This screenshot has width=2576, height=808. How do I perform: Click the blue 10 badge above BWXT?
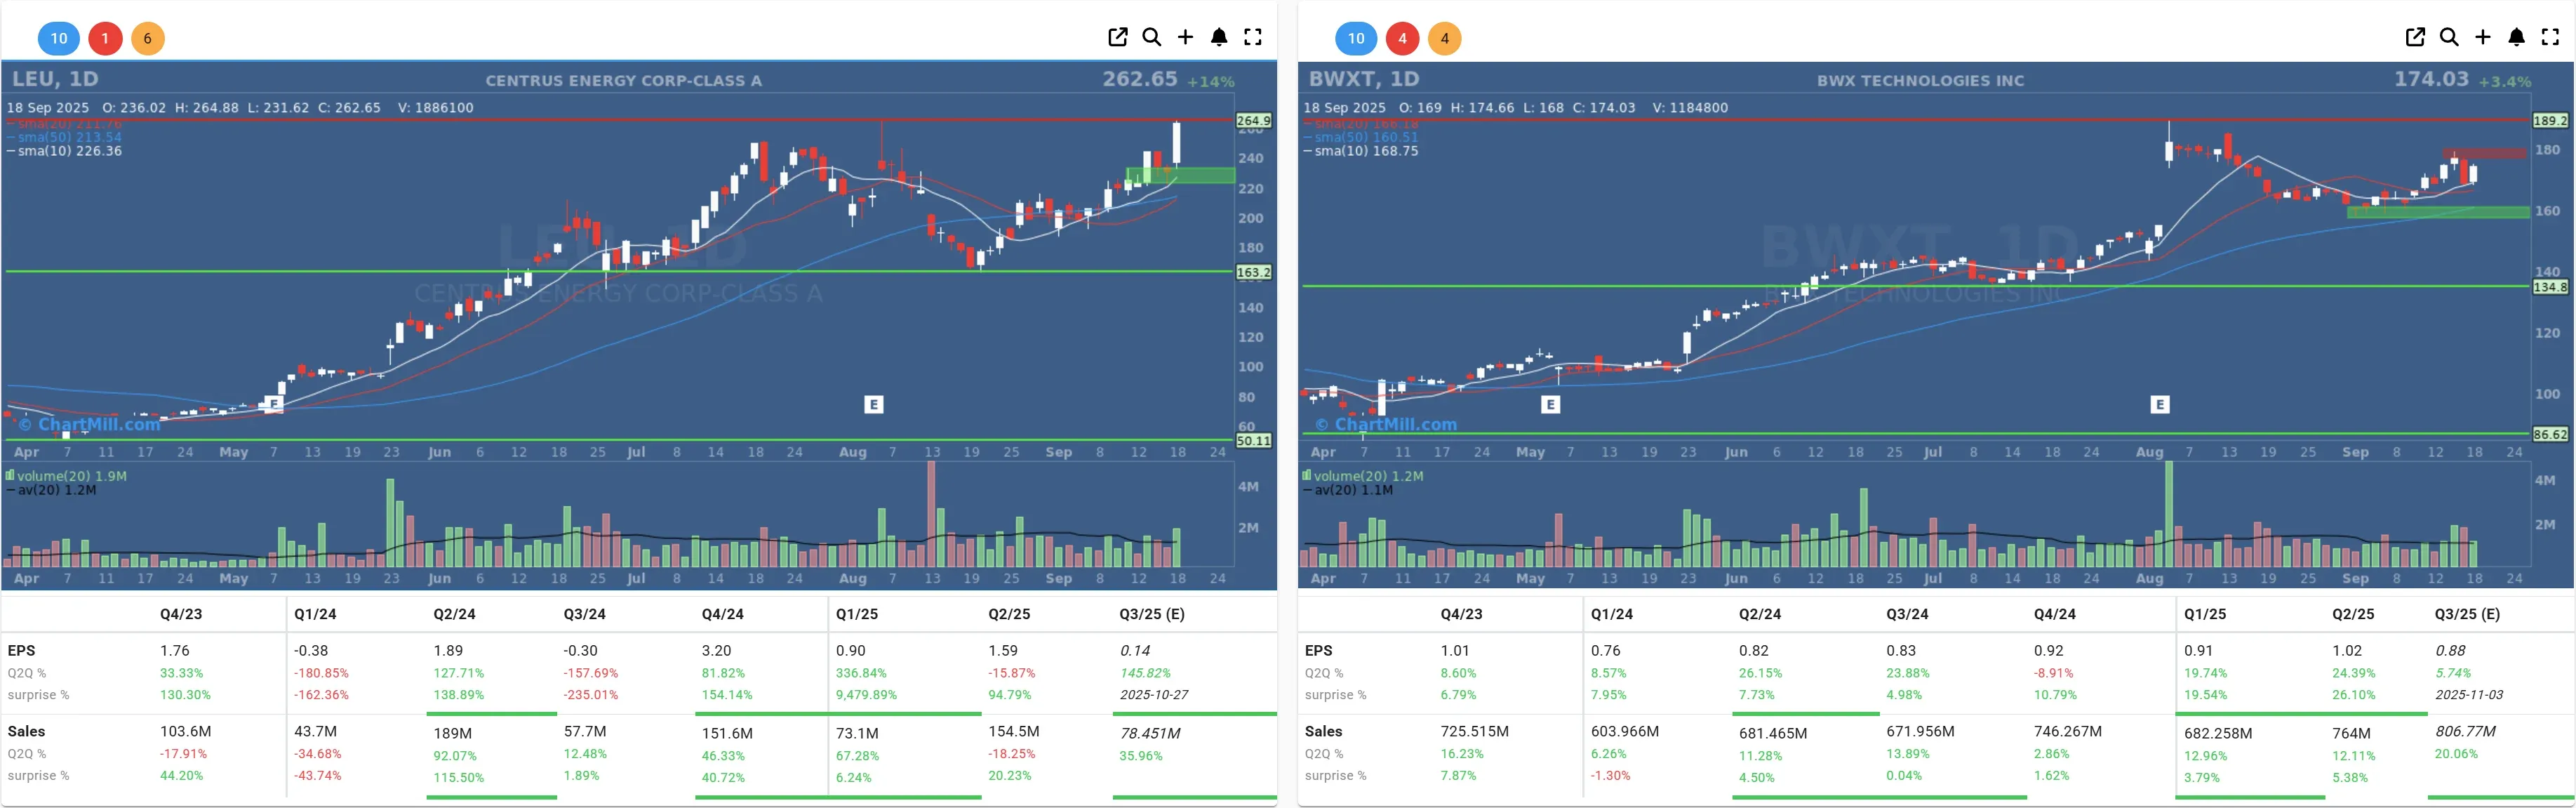(x=1356, y=38)
